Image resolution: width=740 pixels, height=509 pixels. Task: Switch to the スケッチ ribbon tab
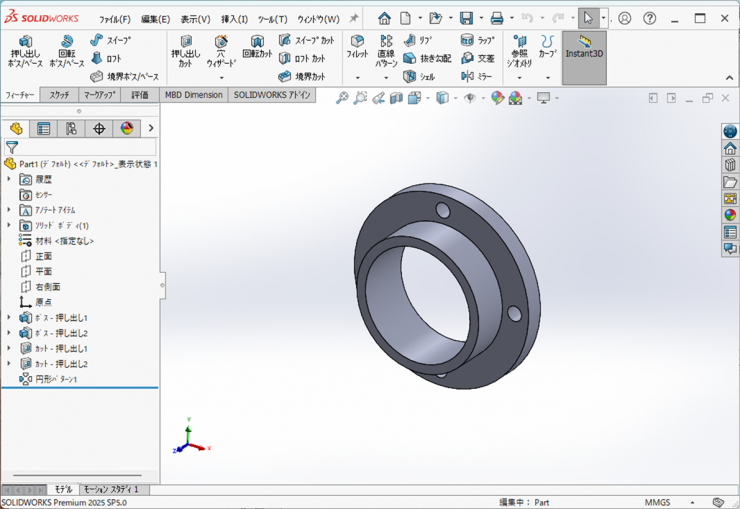[59, 95]
